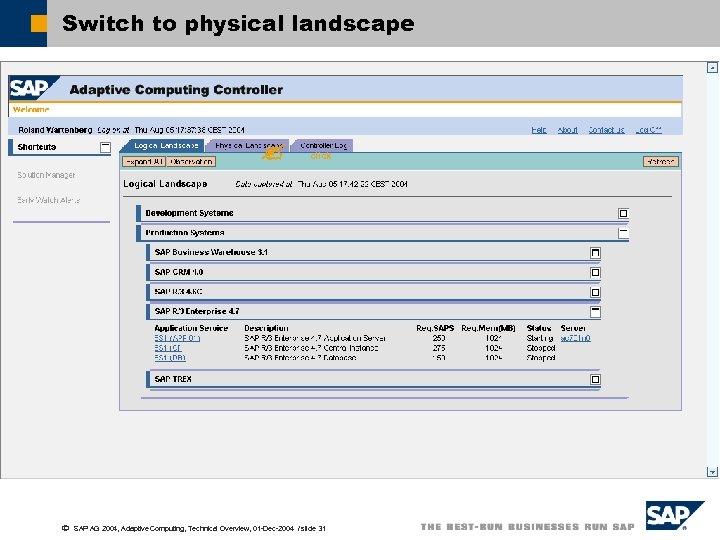The height and width of the screenshot is (540, 720).
Task: Click the Logical Landscape heading
Action: click(165, 184)
